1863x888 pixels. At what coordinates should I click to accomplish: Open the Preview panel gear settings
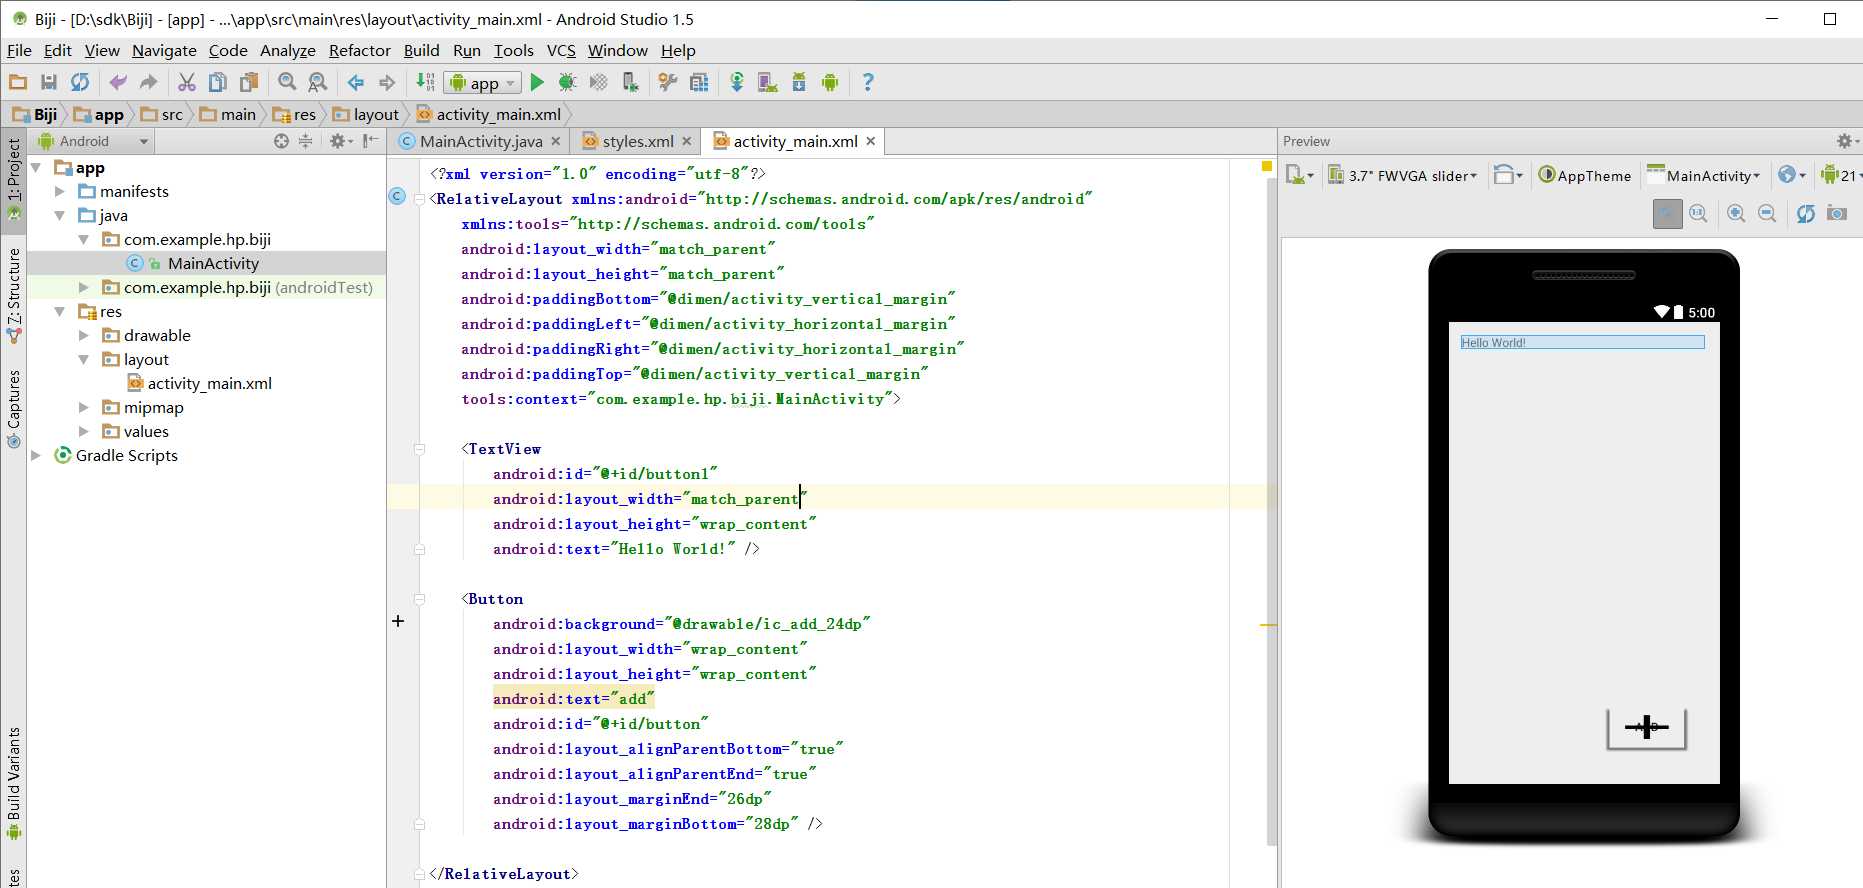click(1846, 141)
